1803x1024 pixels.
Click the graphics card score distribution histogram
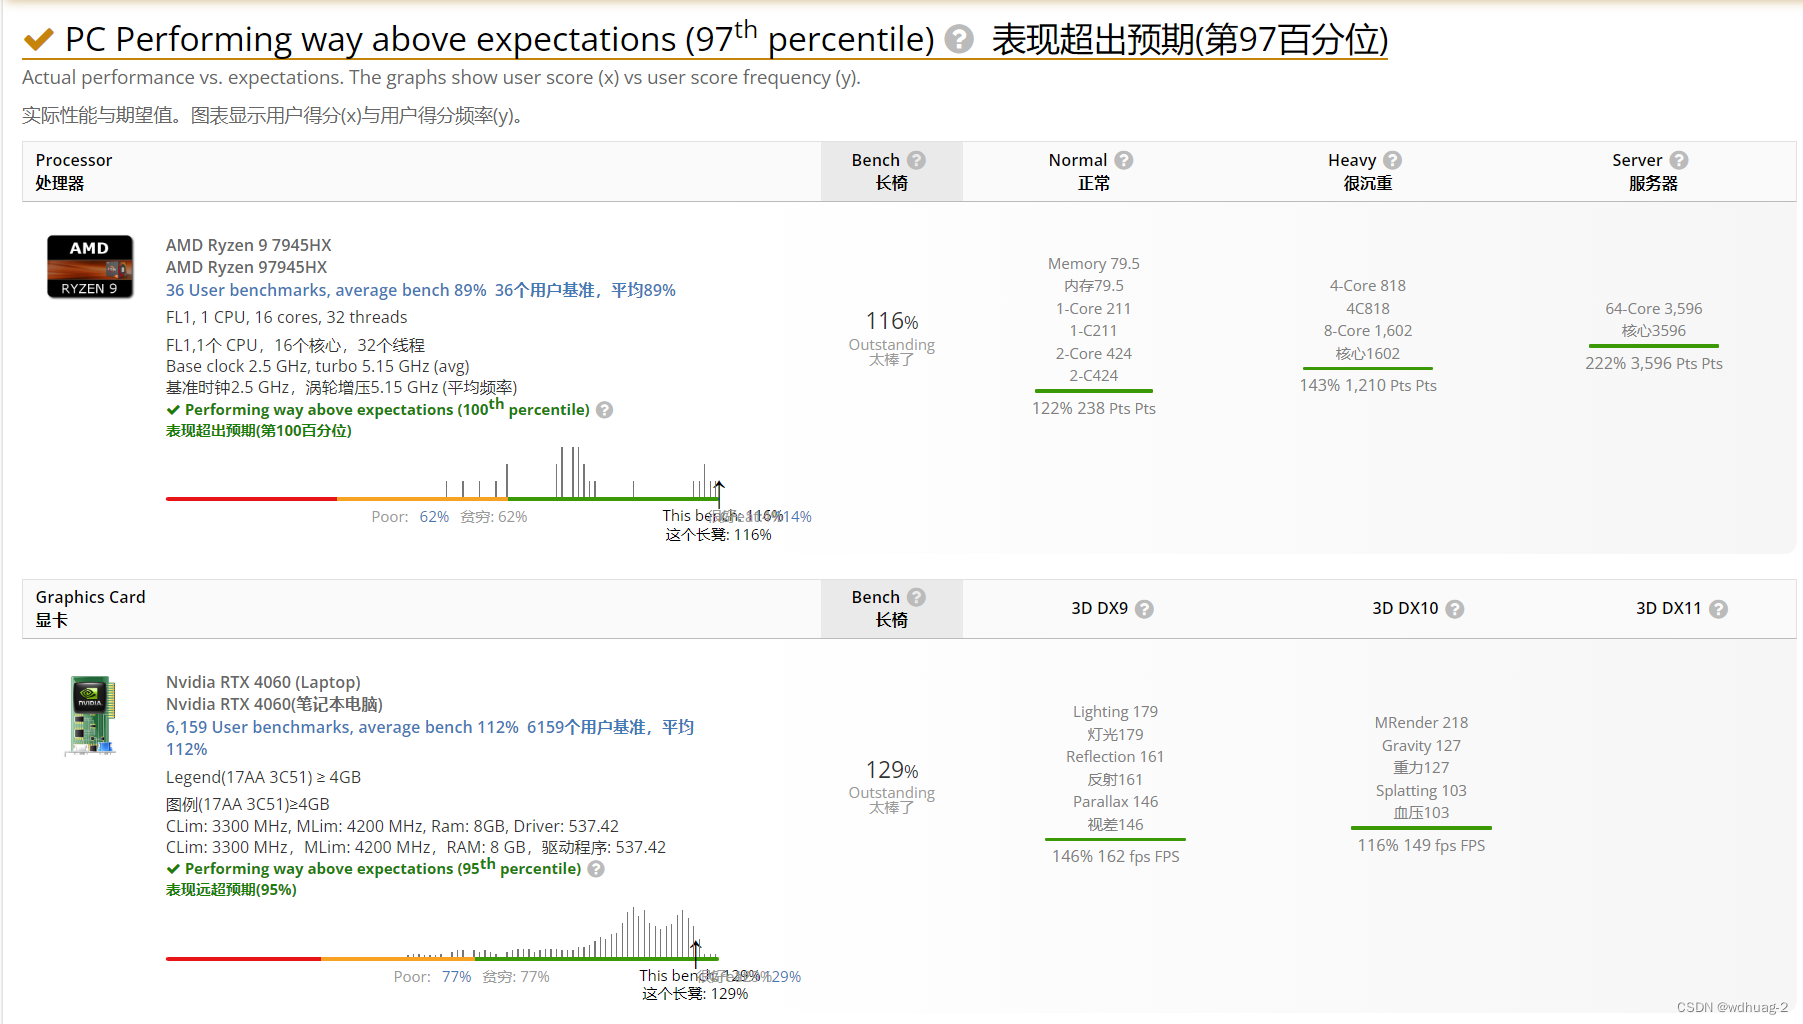point(442,934)
